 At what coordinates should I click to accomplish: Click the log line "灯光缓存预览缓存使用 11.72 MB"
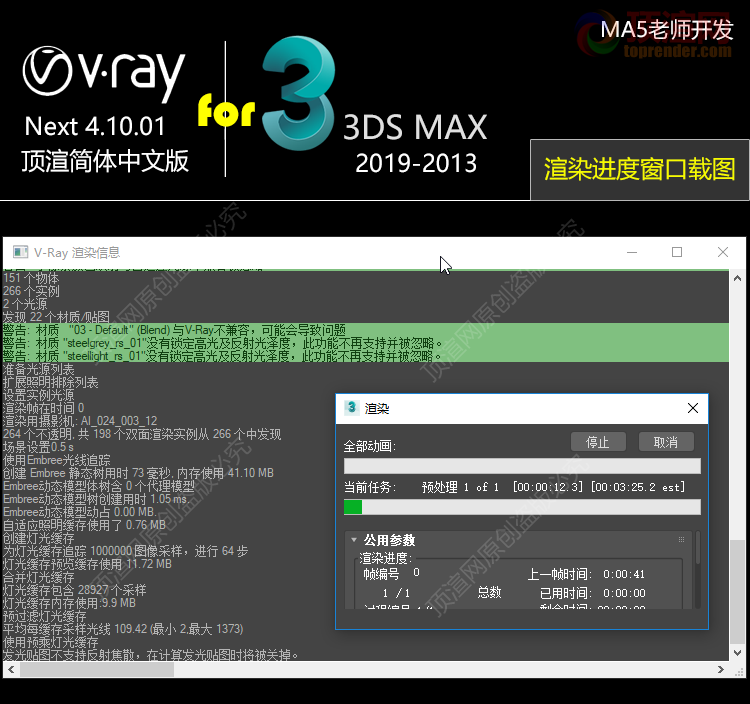pos(87,564)
